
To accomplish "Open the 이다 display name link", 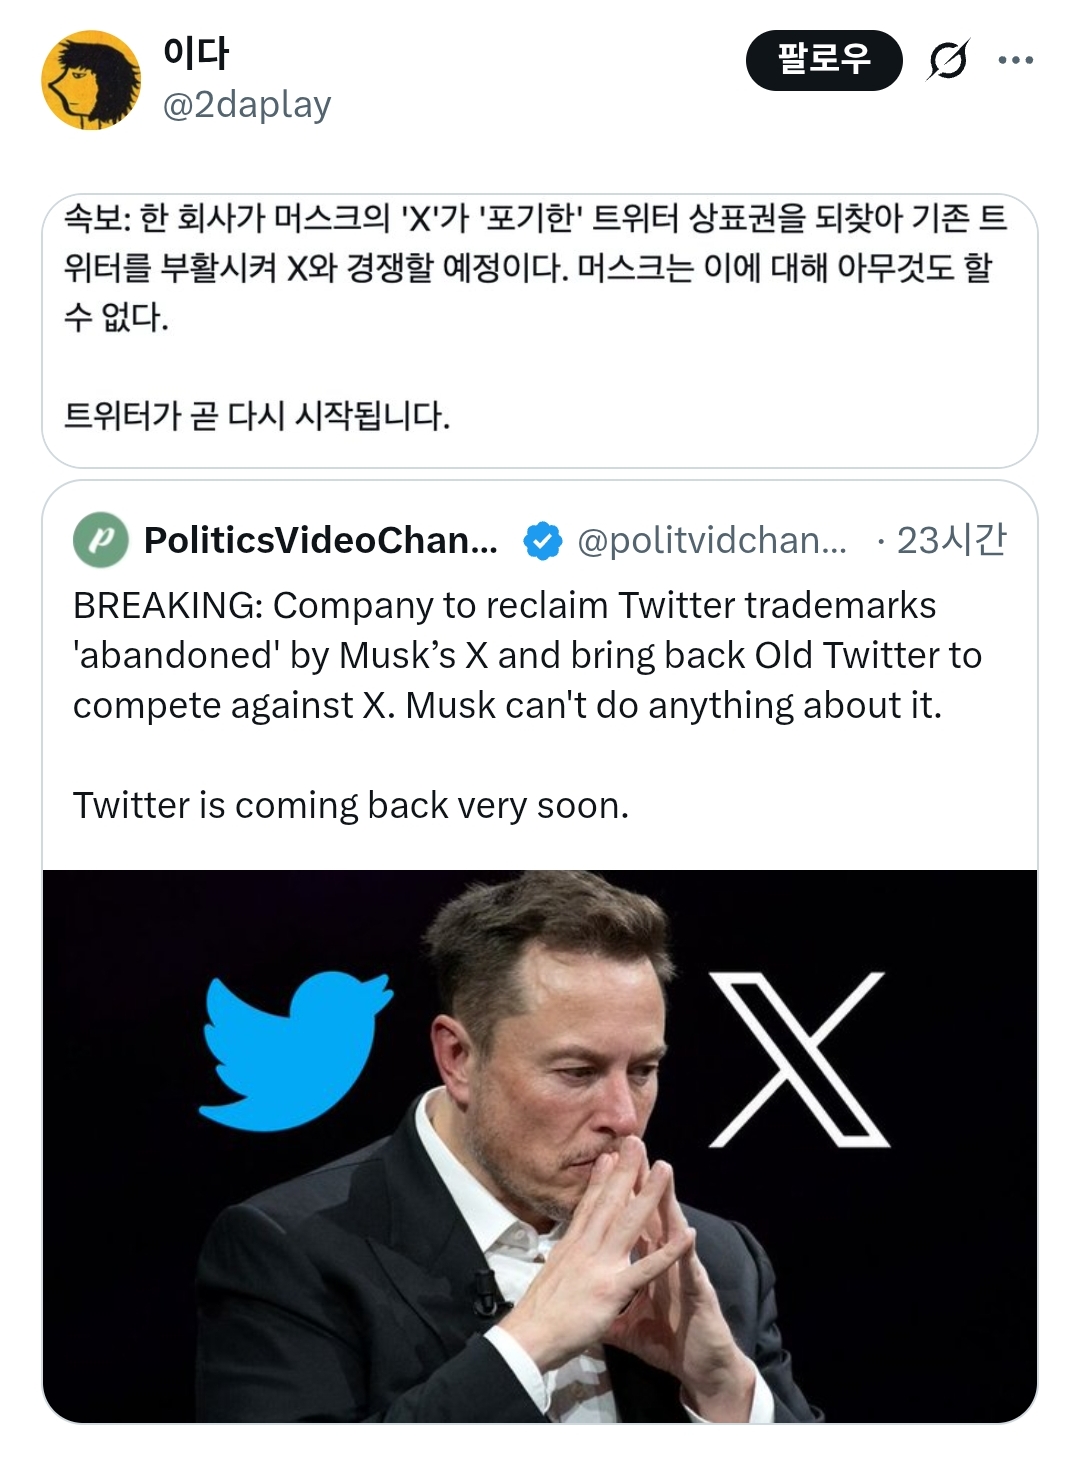I will click(196, 53).
